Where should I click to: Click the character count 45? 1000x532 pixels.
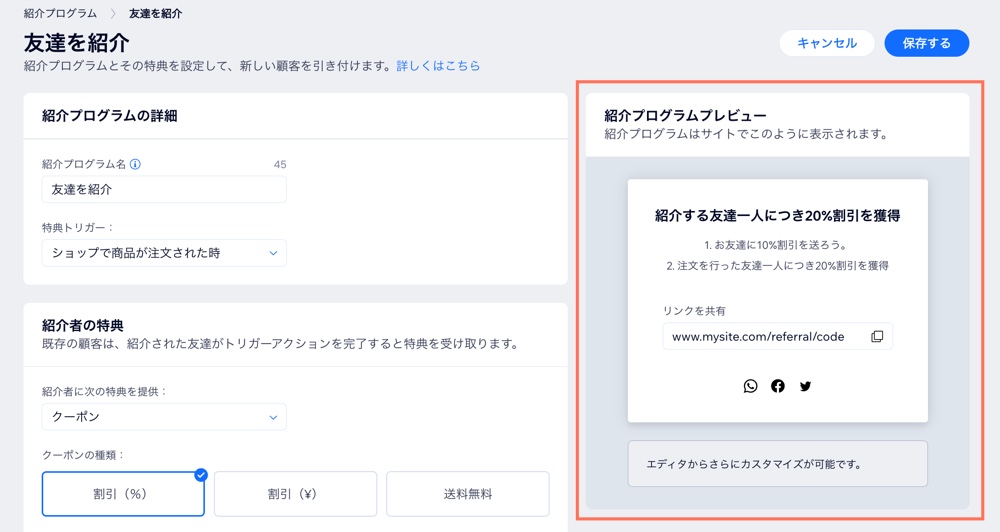pyautogui.click(x=280, y=165)
